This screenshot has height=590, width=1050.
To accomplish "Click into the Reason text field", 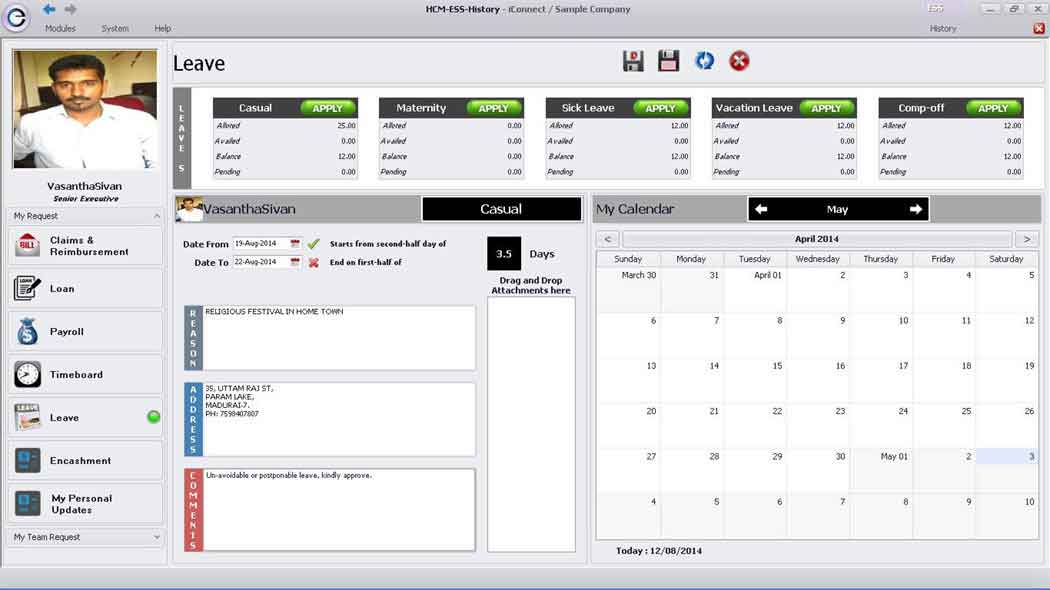I will [340, 338].
